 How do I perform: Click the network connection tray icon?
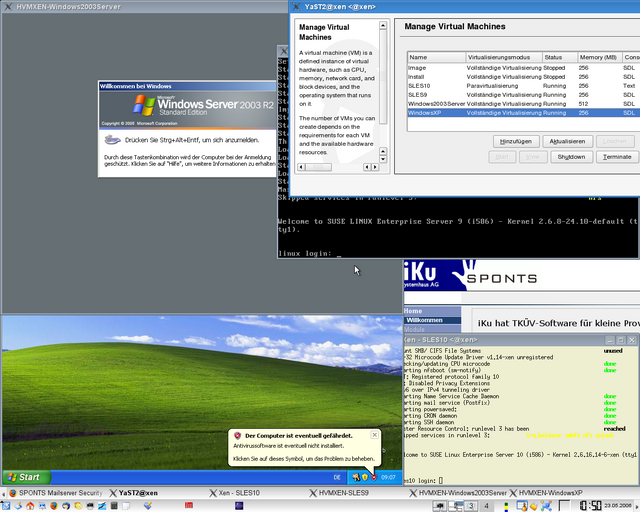(546, 506)
